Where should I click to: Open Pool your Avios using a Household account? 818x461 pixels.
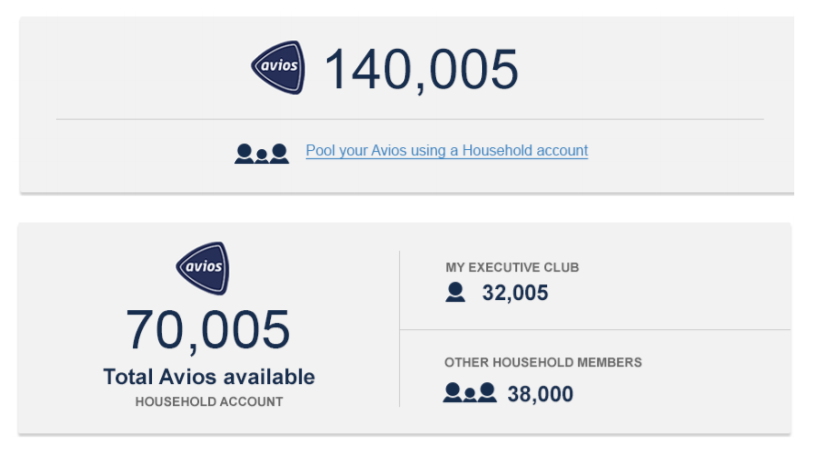pos(447,151)
